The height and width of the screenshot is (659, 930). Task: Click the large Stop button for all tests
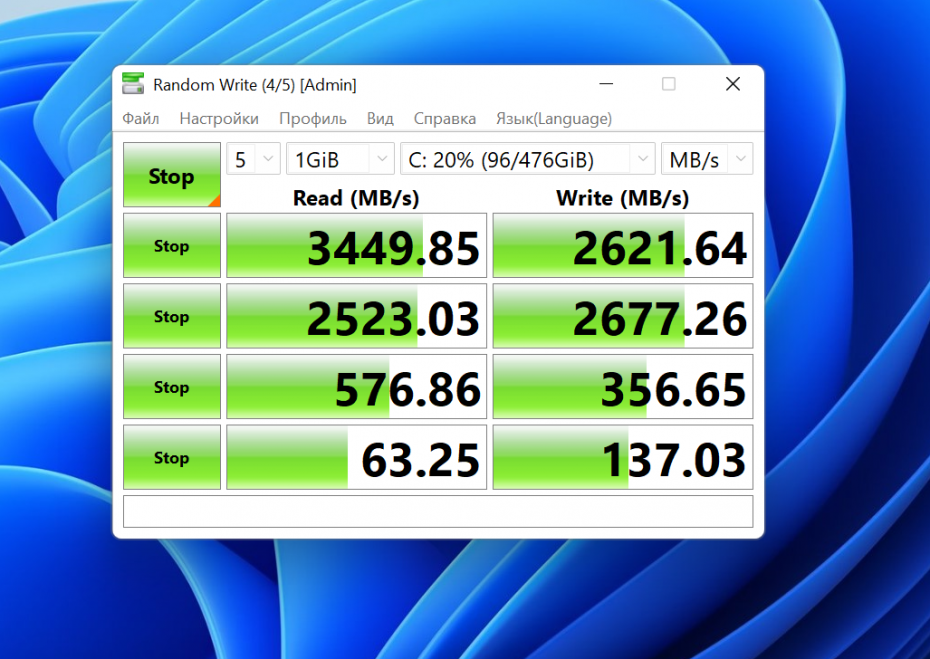(x=172, y=174)
